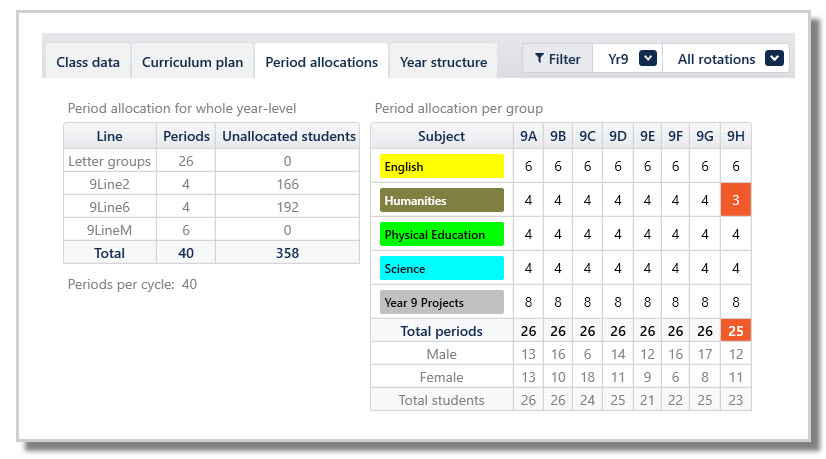Click the green Physical Education swatch
Screen dimensions: 826x459
tap(441, 235)
